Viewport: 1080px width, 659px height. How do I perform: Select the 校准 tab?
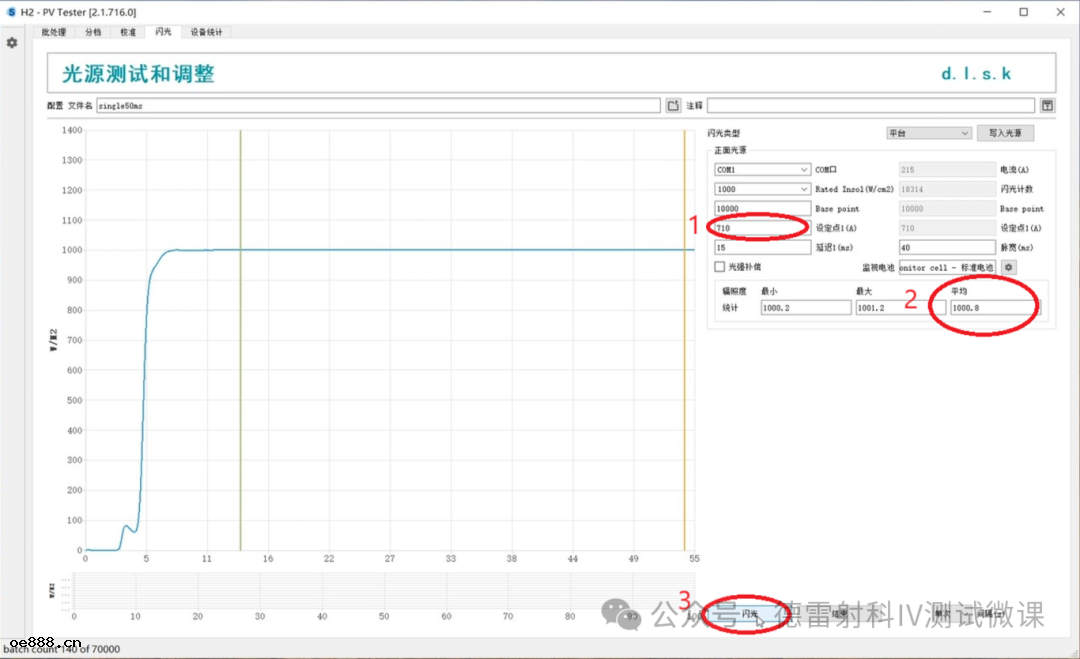click(x=128, y=32)
